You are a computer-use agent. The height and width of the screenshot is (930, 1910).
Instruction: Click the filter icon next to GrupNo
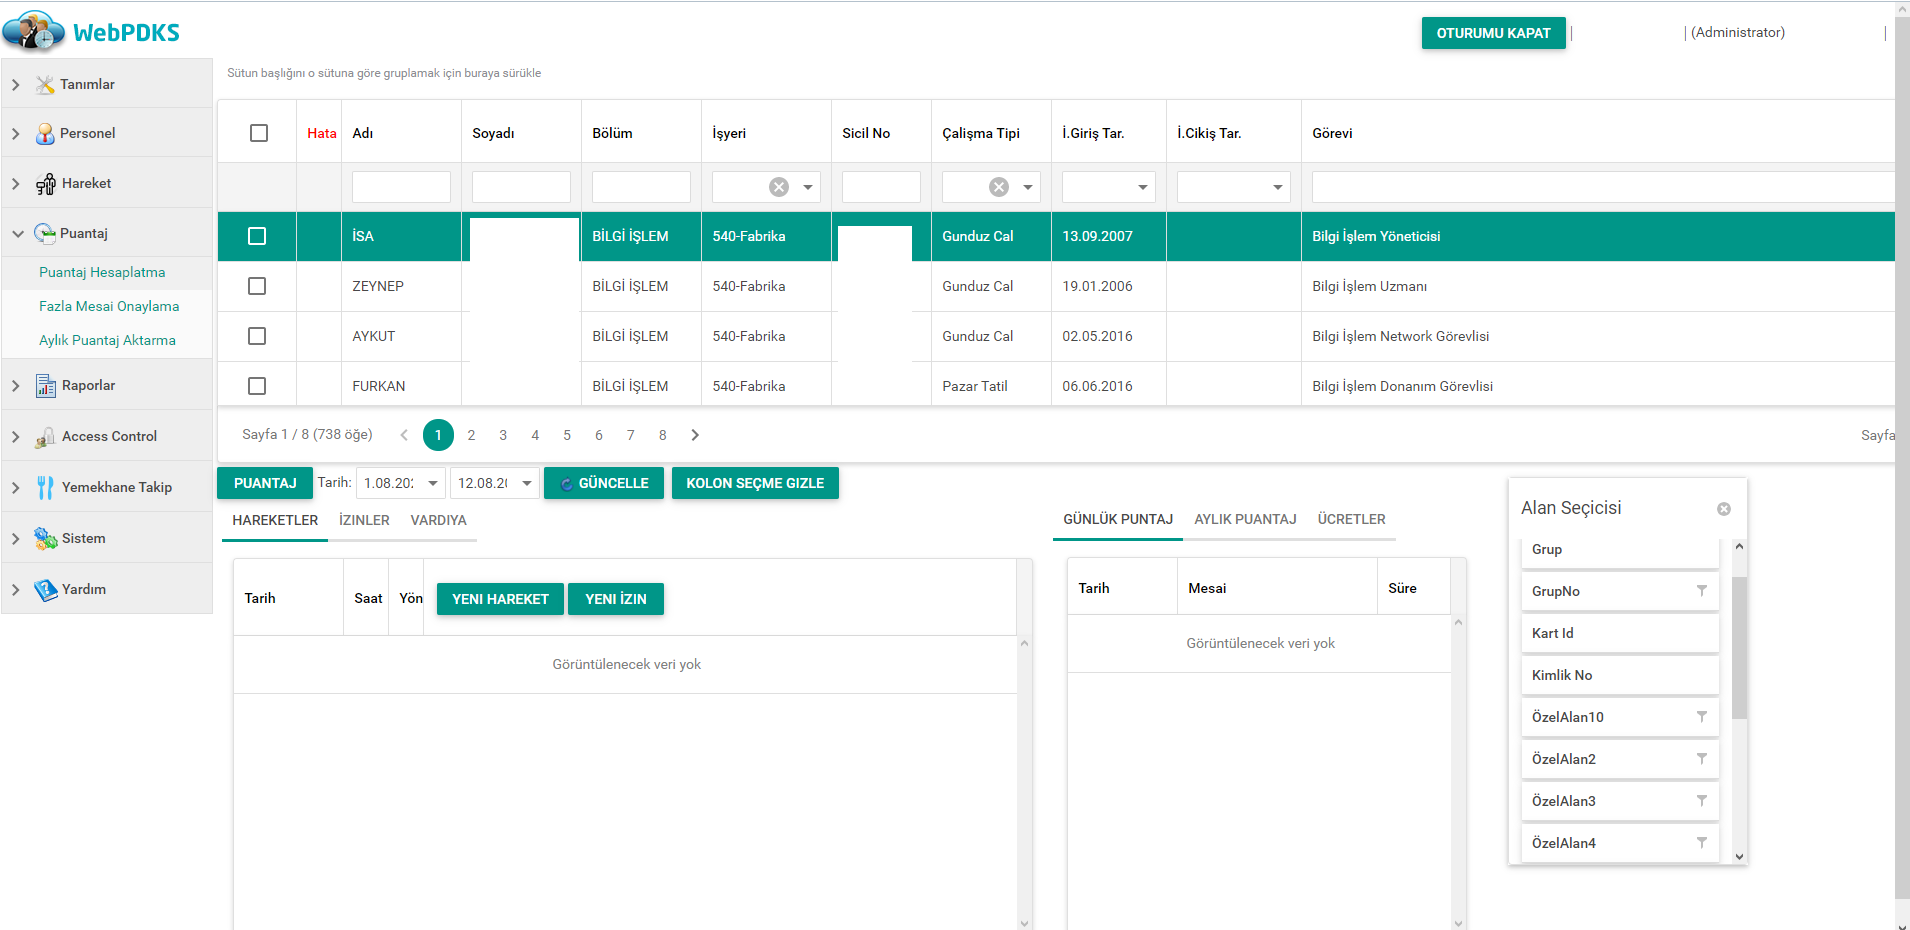point(1701,591)
